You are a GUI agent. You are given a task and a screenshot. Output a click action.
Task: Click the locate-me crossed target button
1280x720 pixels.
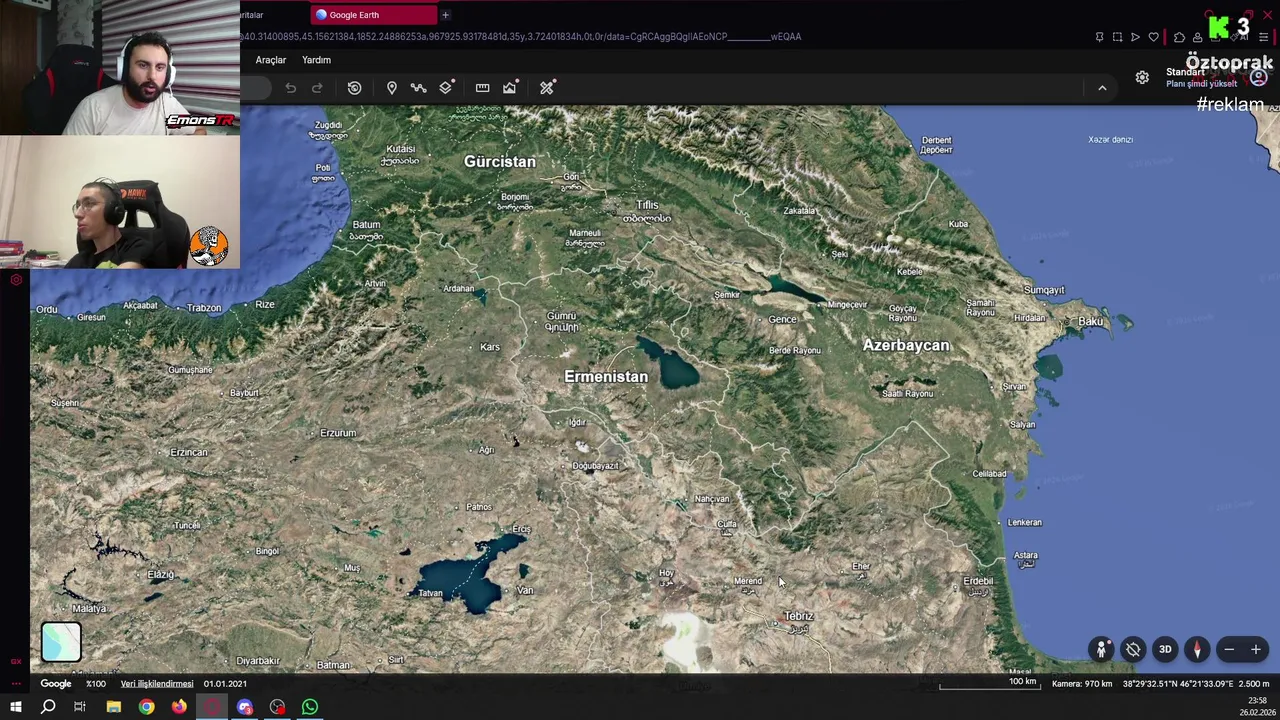pos(1133,650)
